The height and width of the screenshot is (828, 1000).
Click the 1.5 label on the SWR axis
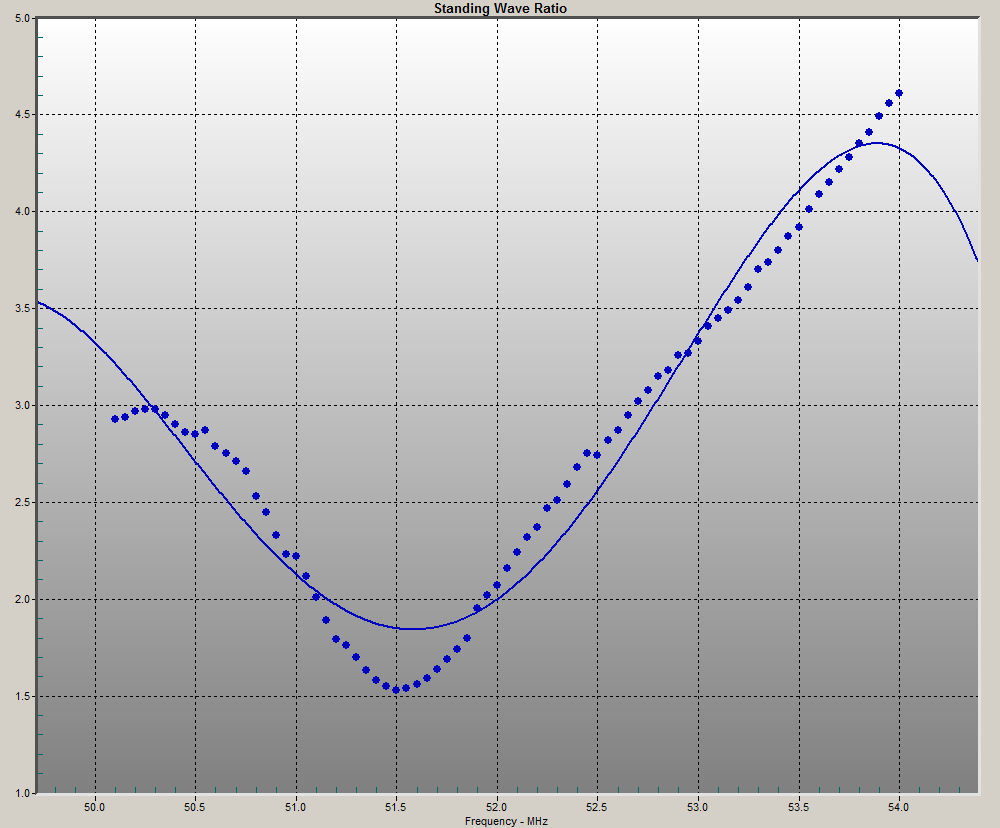[22, 697]
